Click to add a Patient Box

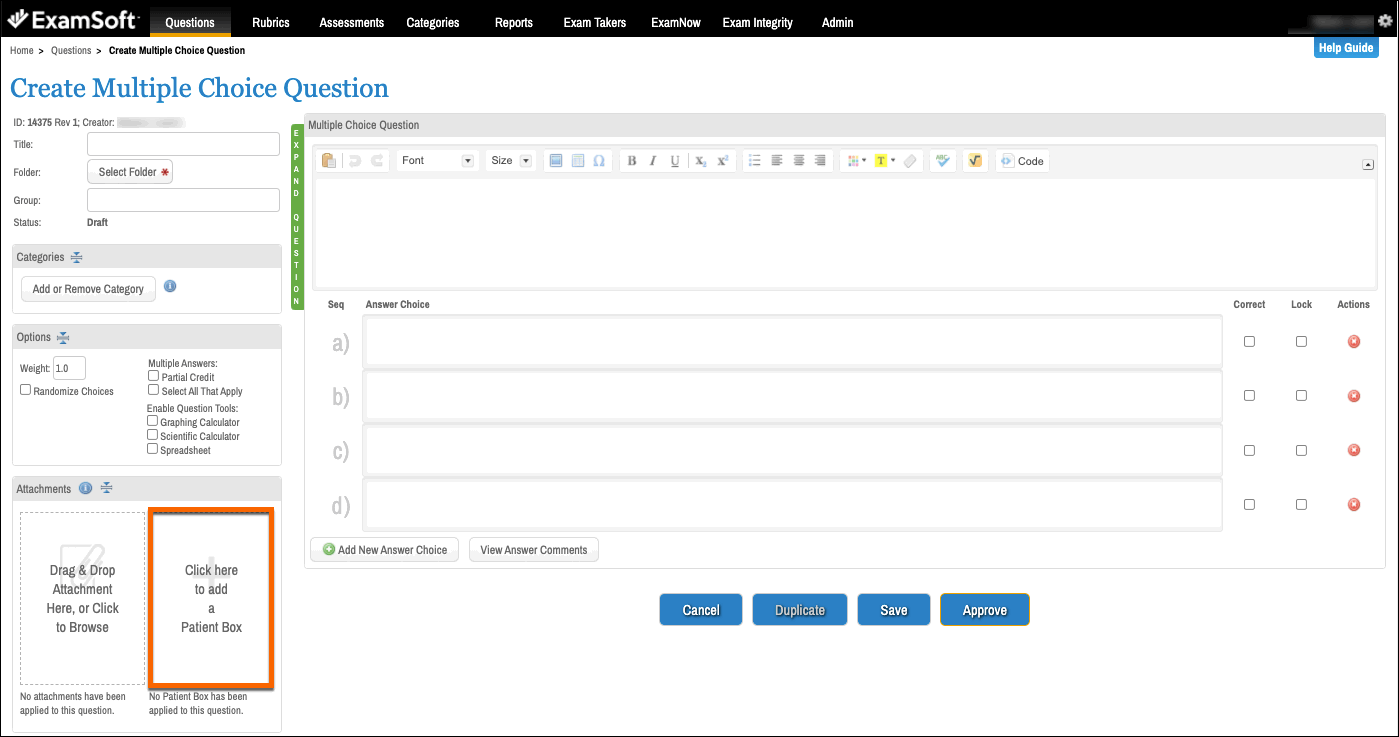coord(211,598)
